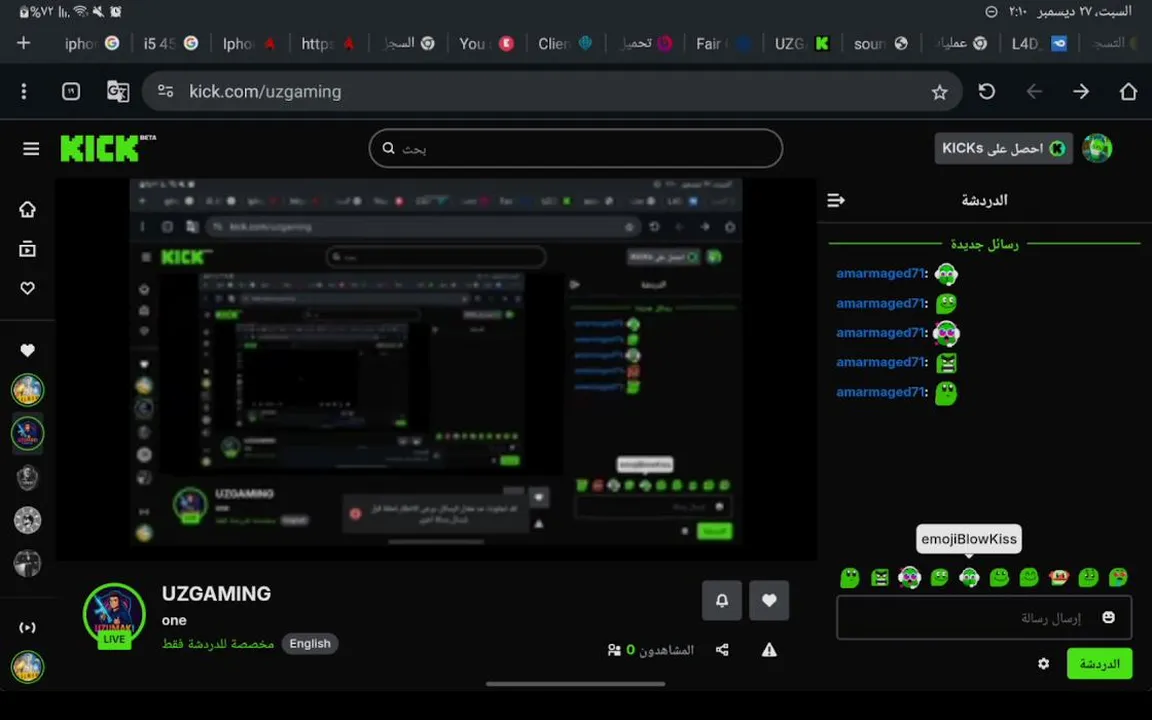Screen dimensions: 1152x720
Task: Open the outlined heart Following sidebar icon
Action: click(27, 288)
